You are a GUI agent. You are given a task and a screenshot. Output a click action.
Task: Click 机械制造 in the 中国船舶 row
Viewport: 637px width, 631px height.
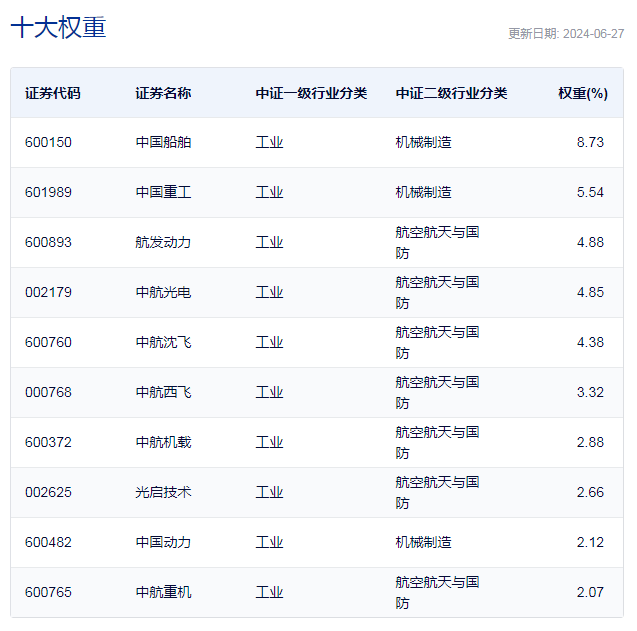(x=423, y=142)
